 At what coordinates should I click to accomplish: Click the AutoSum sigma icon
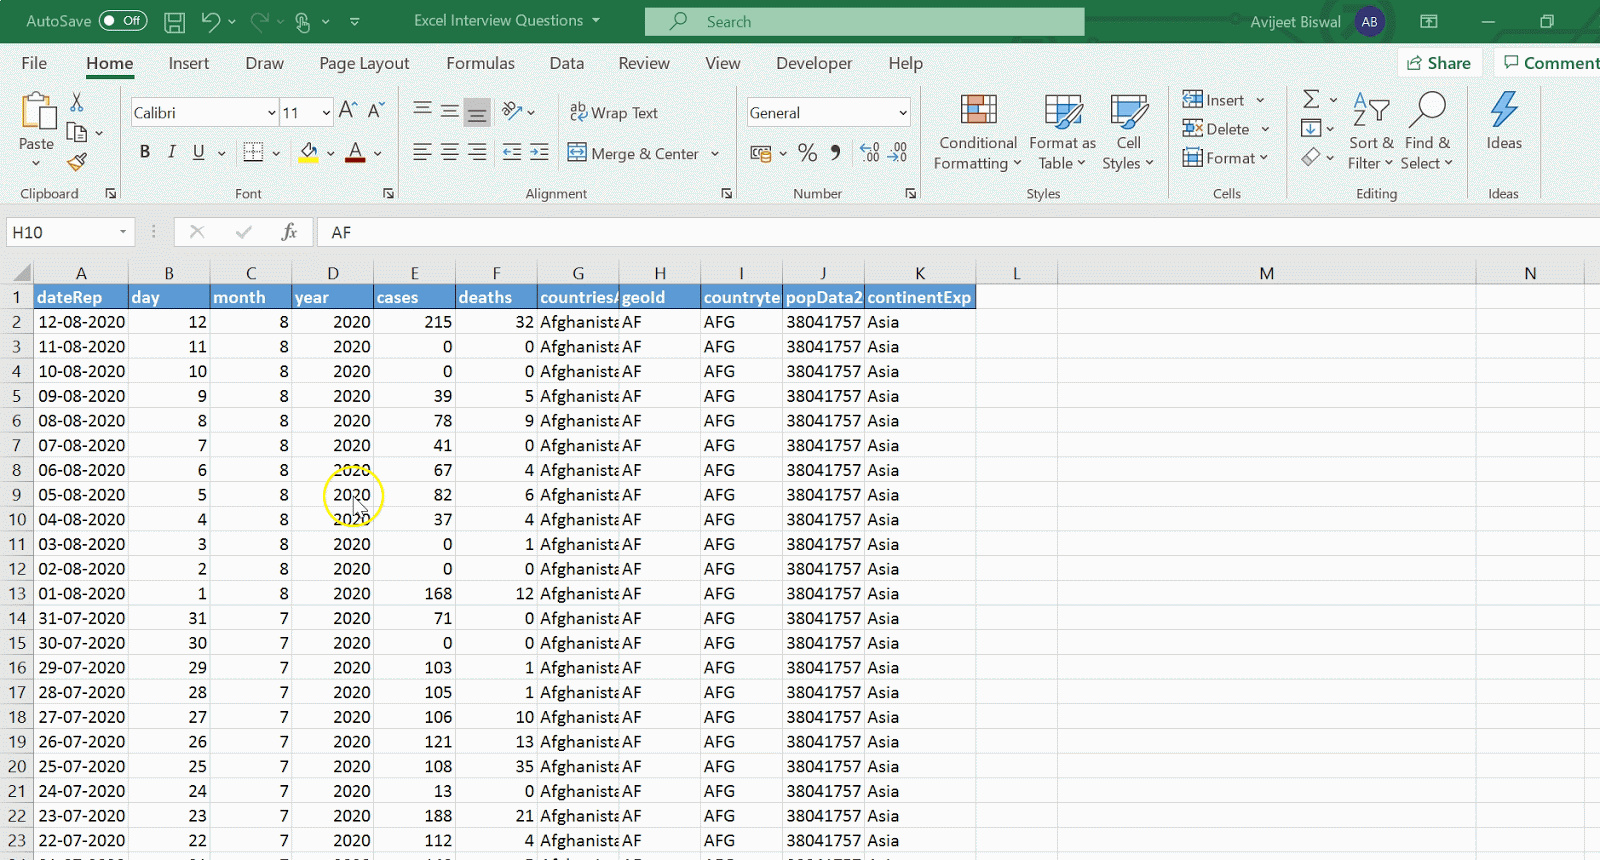[x=1311, y=99]
